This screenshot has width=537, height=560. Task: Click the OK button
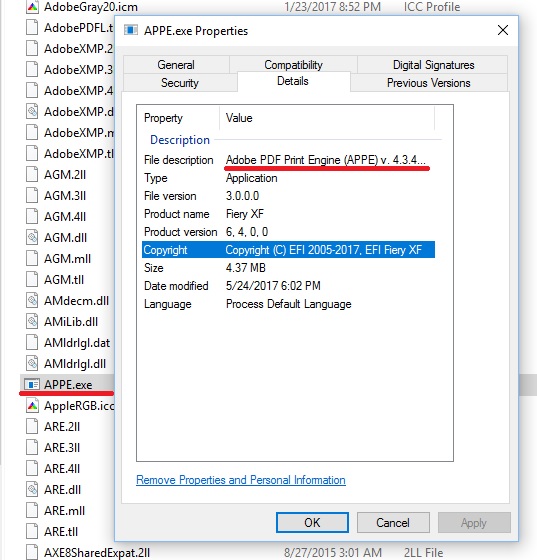tap(312, 522)
